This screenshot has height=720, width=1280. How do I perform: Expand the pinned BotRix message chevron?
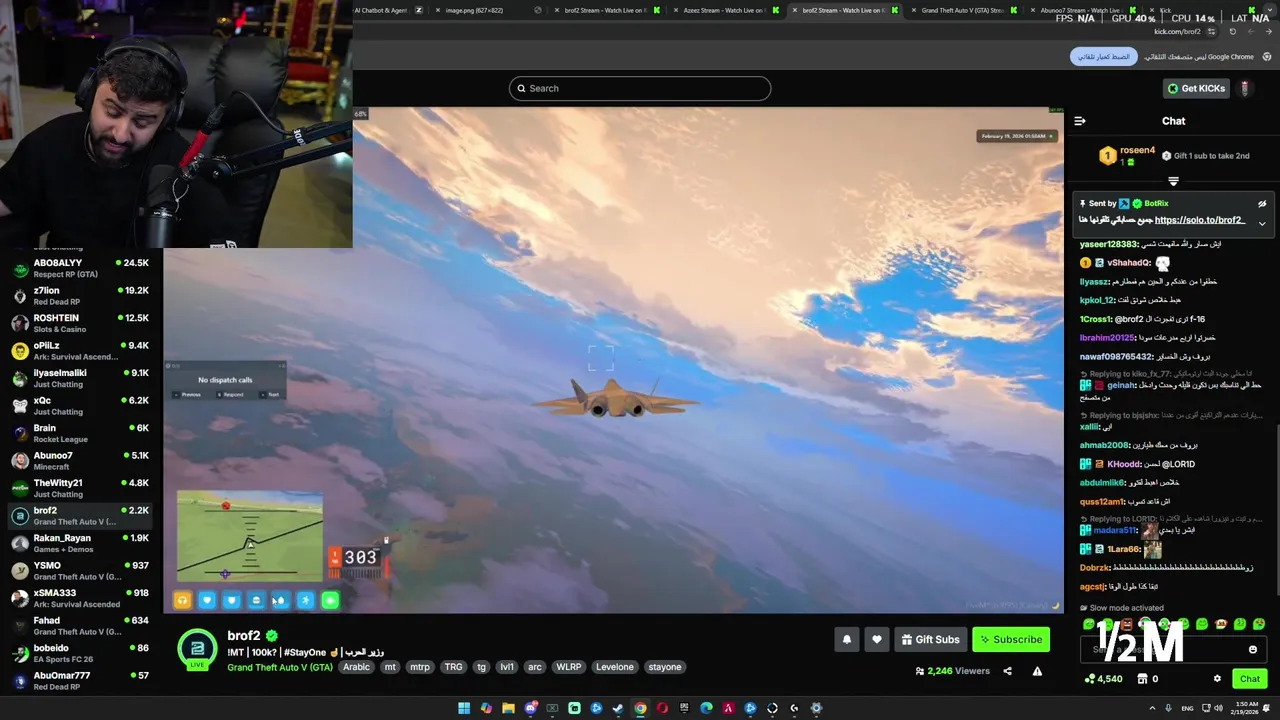tap(1262, 223)
